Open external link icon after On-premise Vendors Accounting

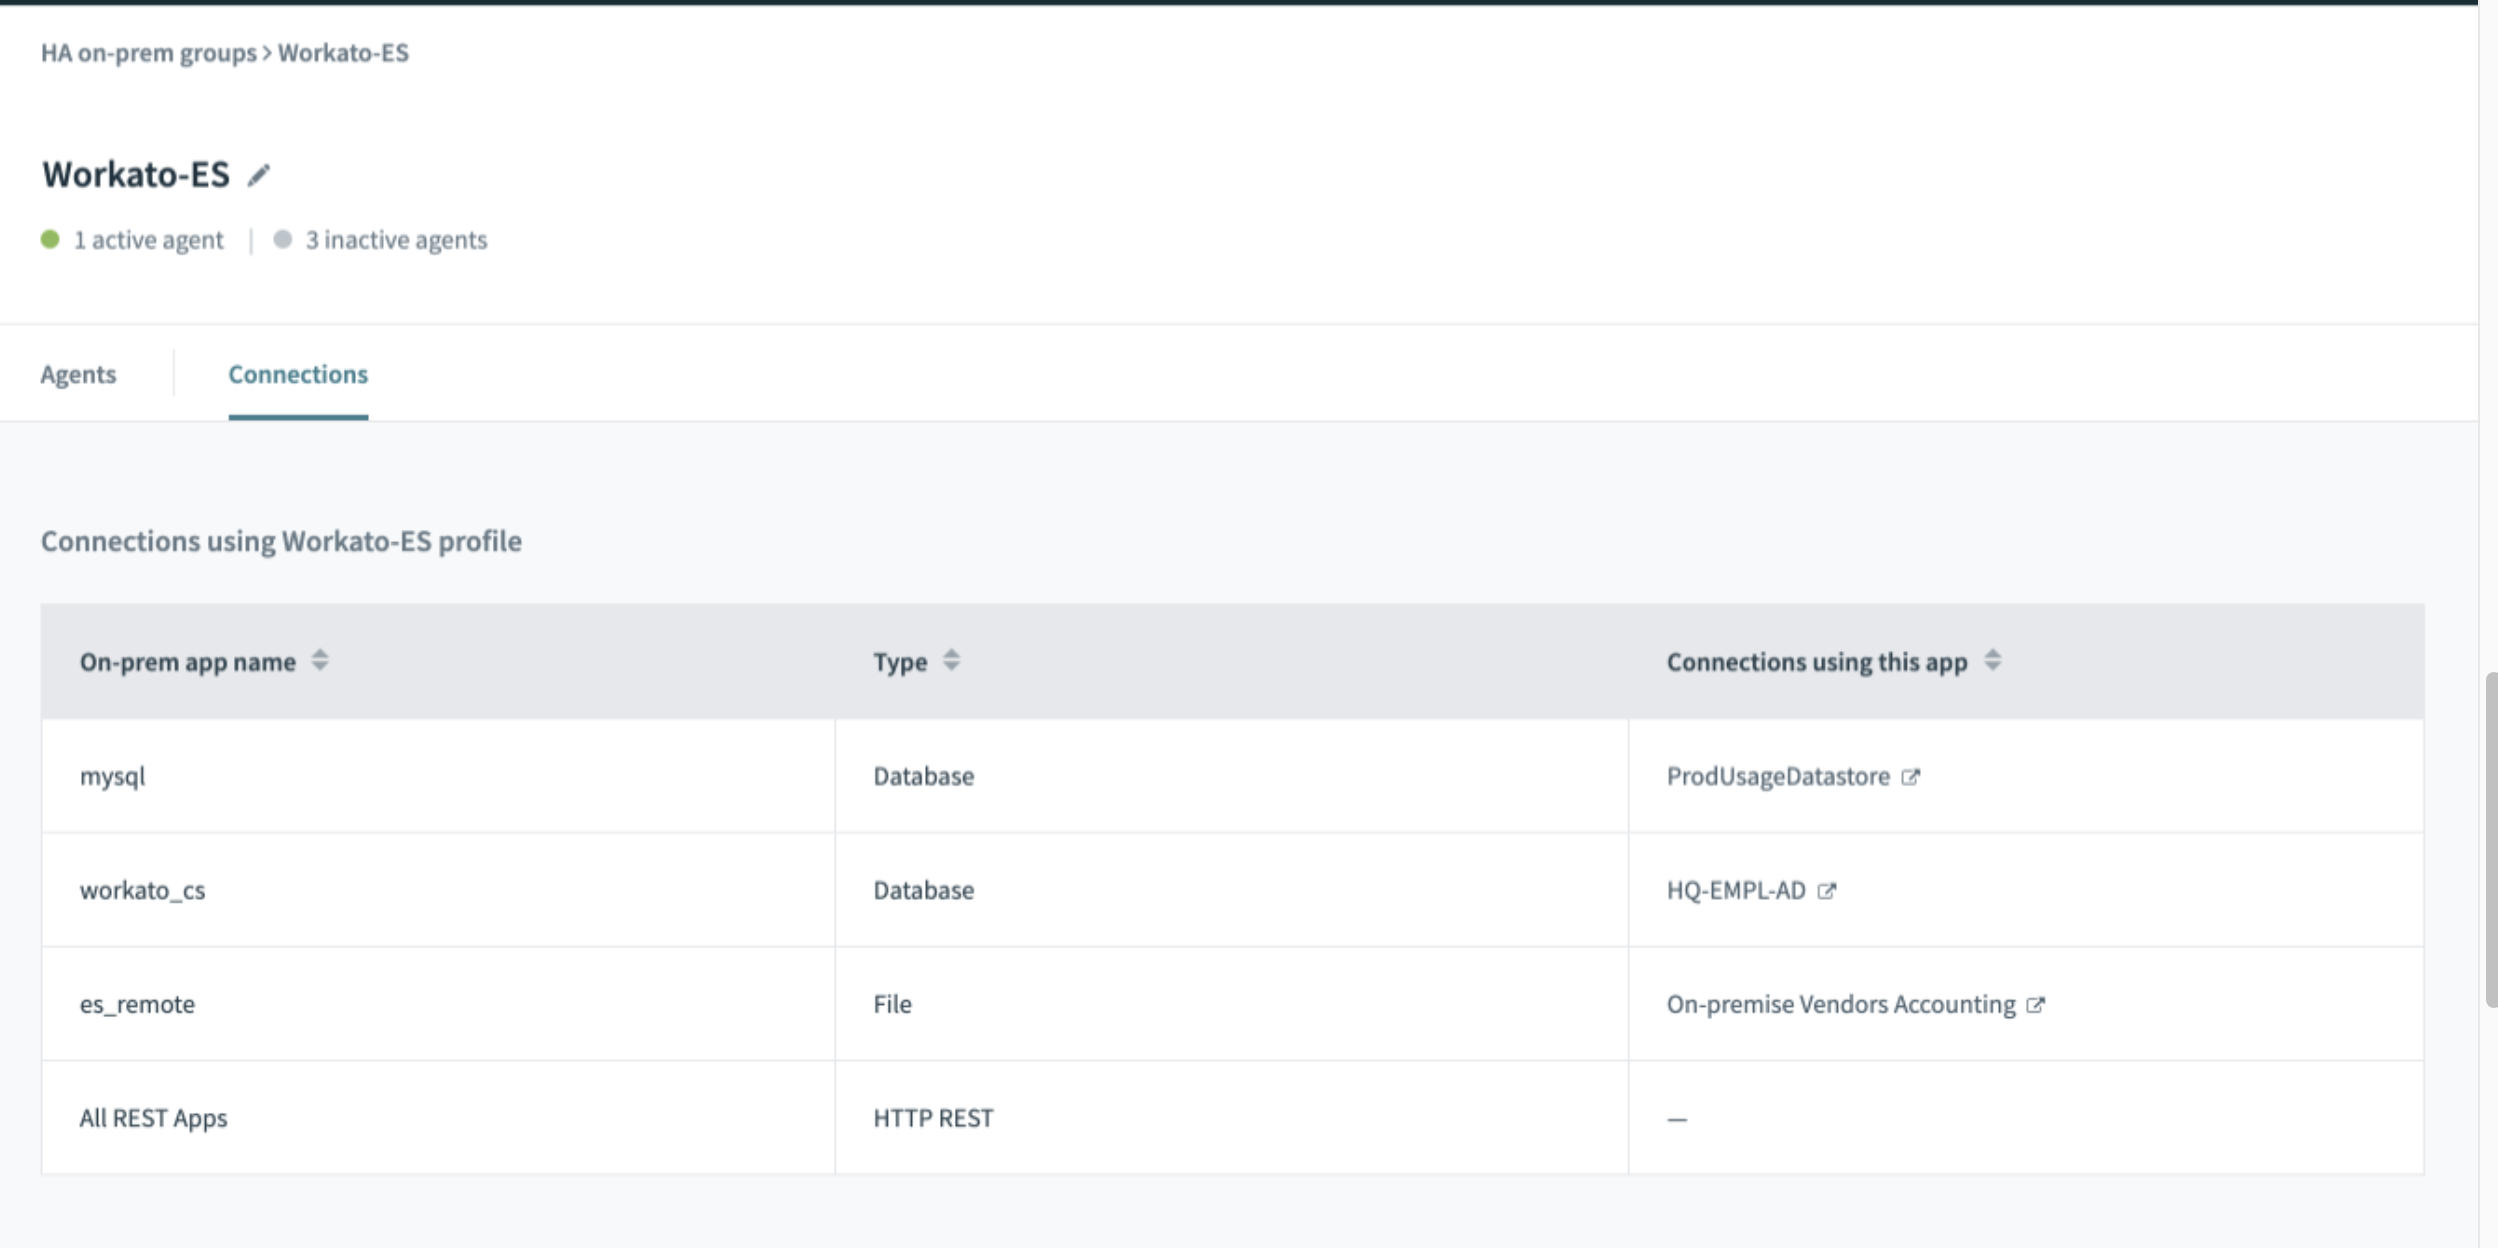(2035, 1005)
